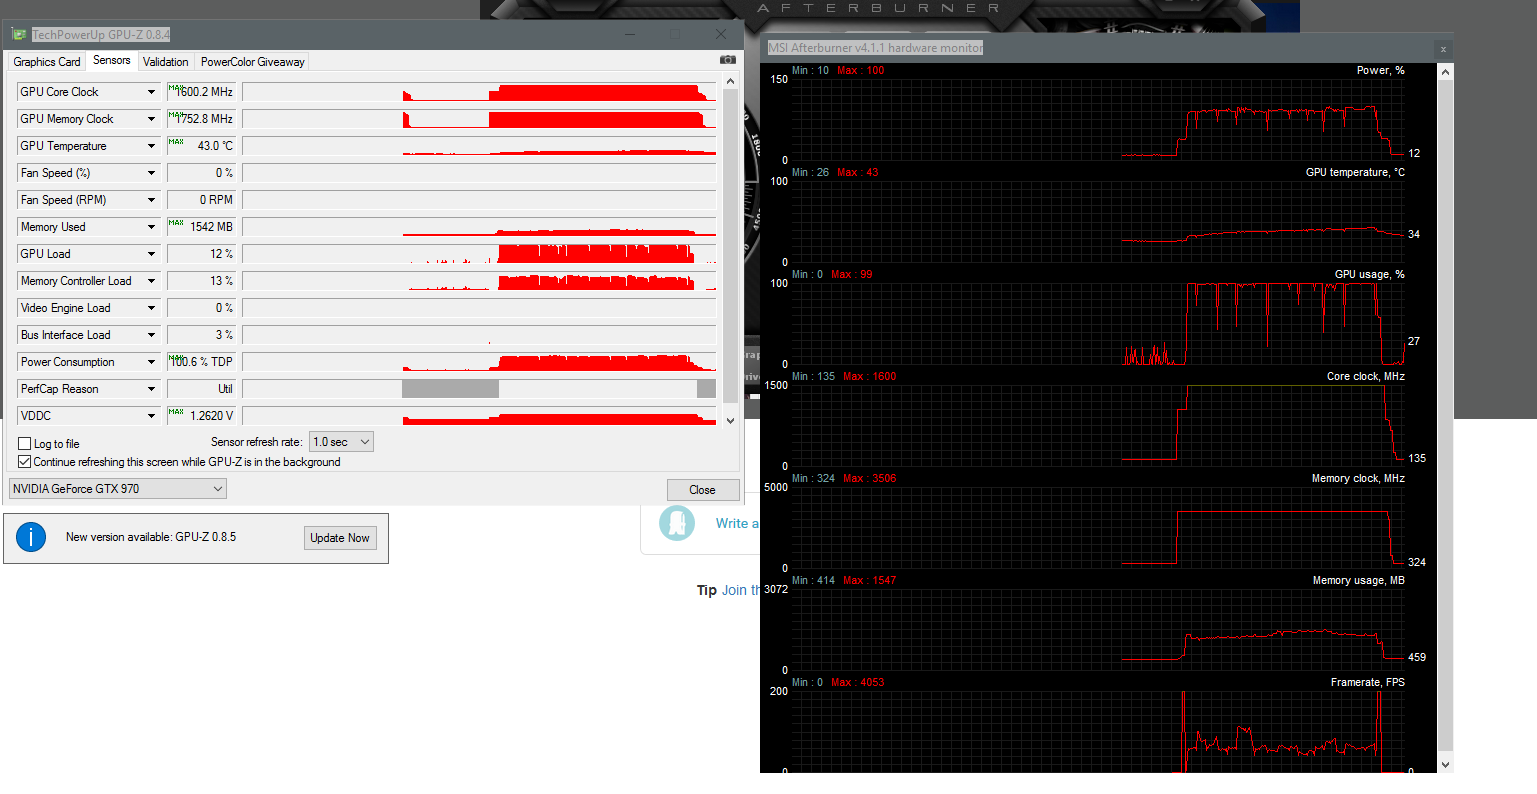This screenshot has width=1537, height=794.
Task: Click the GPU Core Clock 1600.2 MHz value
Action: pyautogui.click(x=201, y=92)
